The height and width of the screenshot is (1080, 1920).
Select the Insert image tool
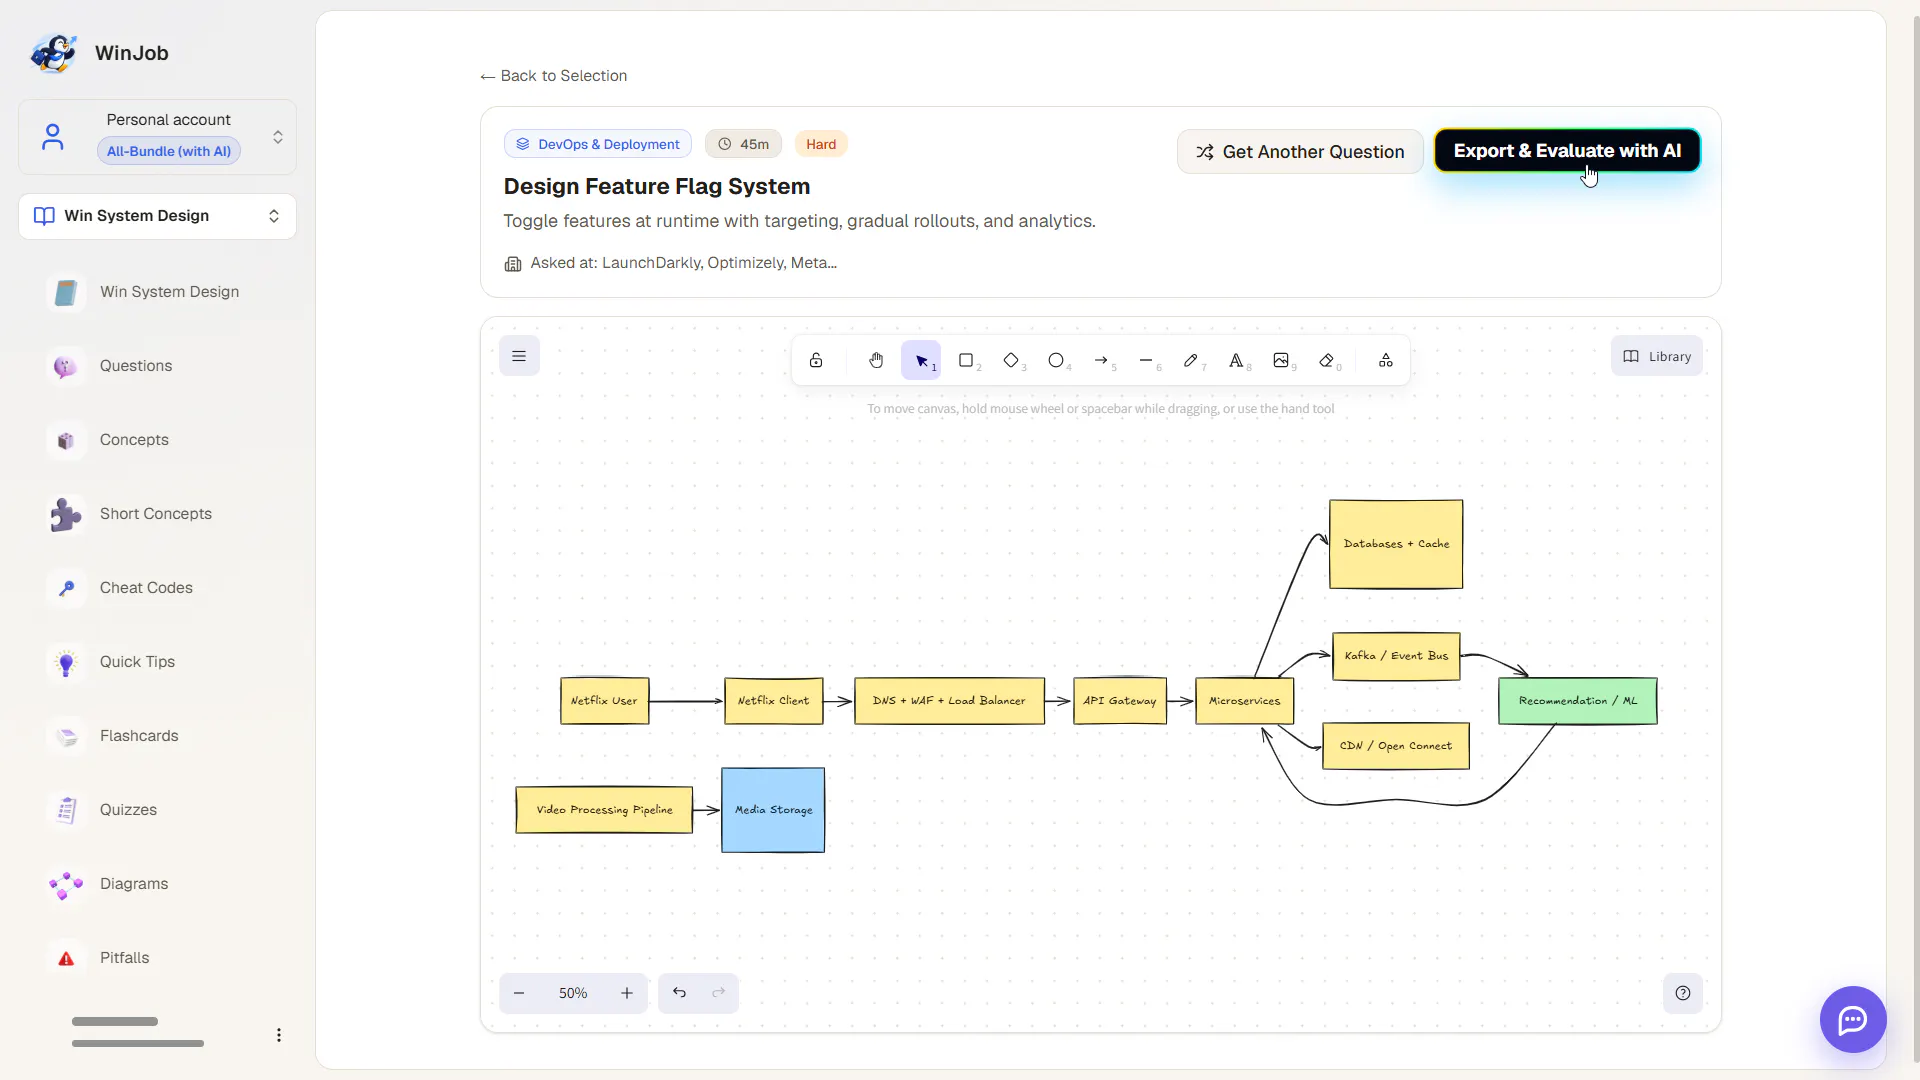click(1281, 360)
